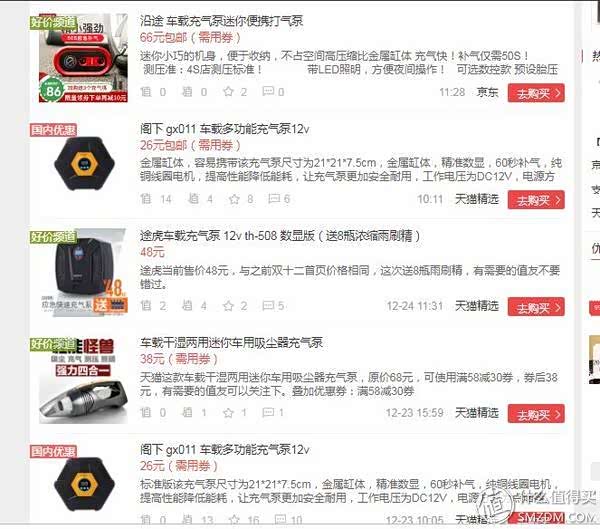
Task: Click the 值 vote icon on 沿途 pump listing
Action: tap(146, 91)
